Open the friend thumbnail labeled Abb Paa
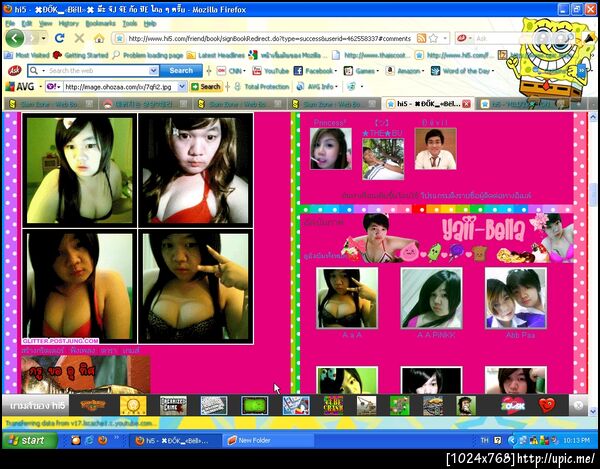600x469 pixels. coord(516,298)
